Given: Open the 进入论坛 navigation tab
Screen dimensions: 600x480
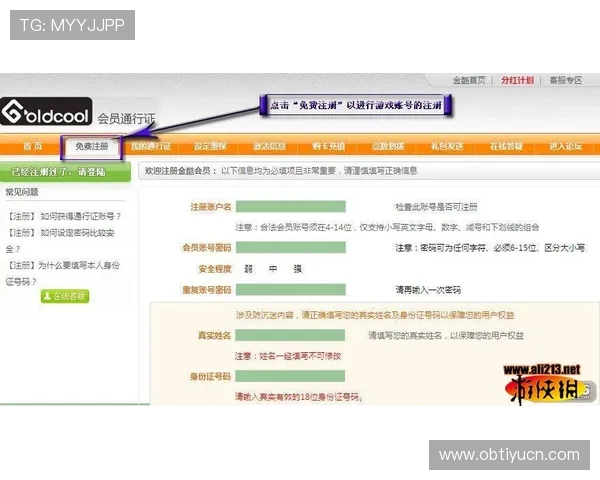Looking at the screenshot, I should pyautogui.click(x=566, y=146).
